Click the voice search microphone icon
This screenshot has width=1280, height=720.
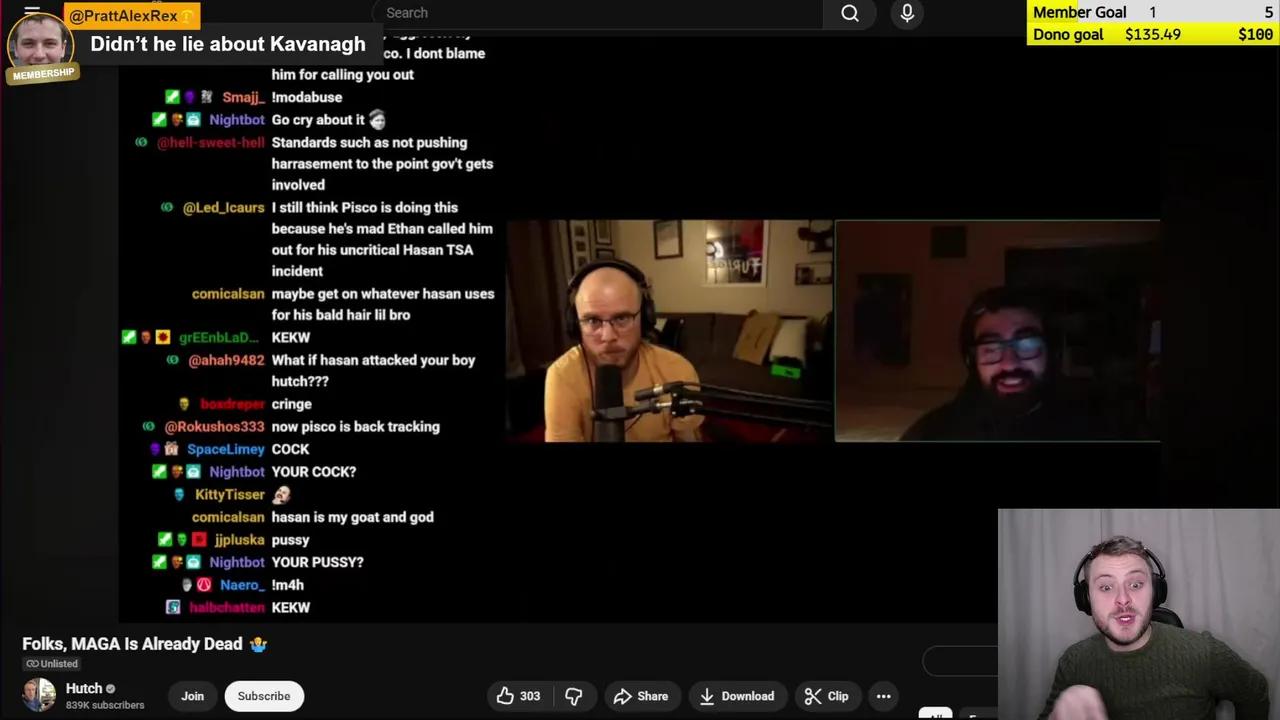pos(906,13)
